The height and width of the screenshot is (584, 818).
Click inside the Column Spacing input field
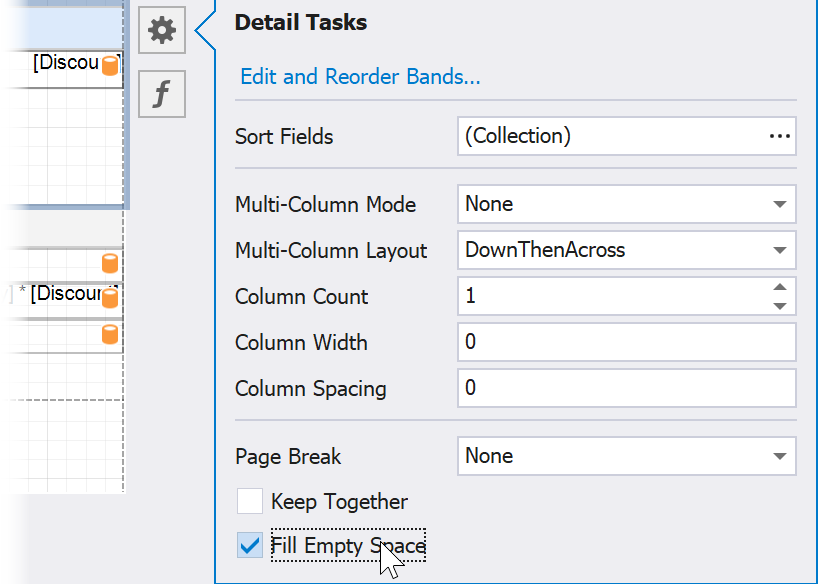click(600, 388)
